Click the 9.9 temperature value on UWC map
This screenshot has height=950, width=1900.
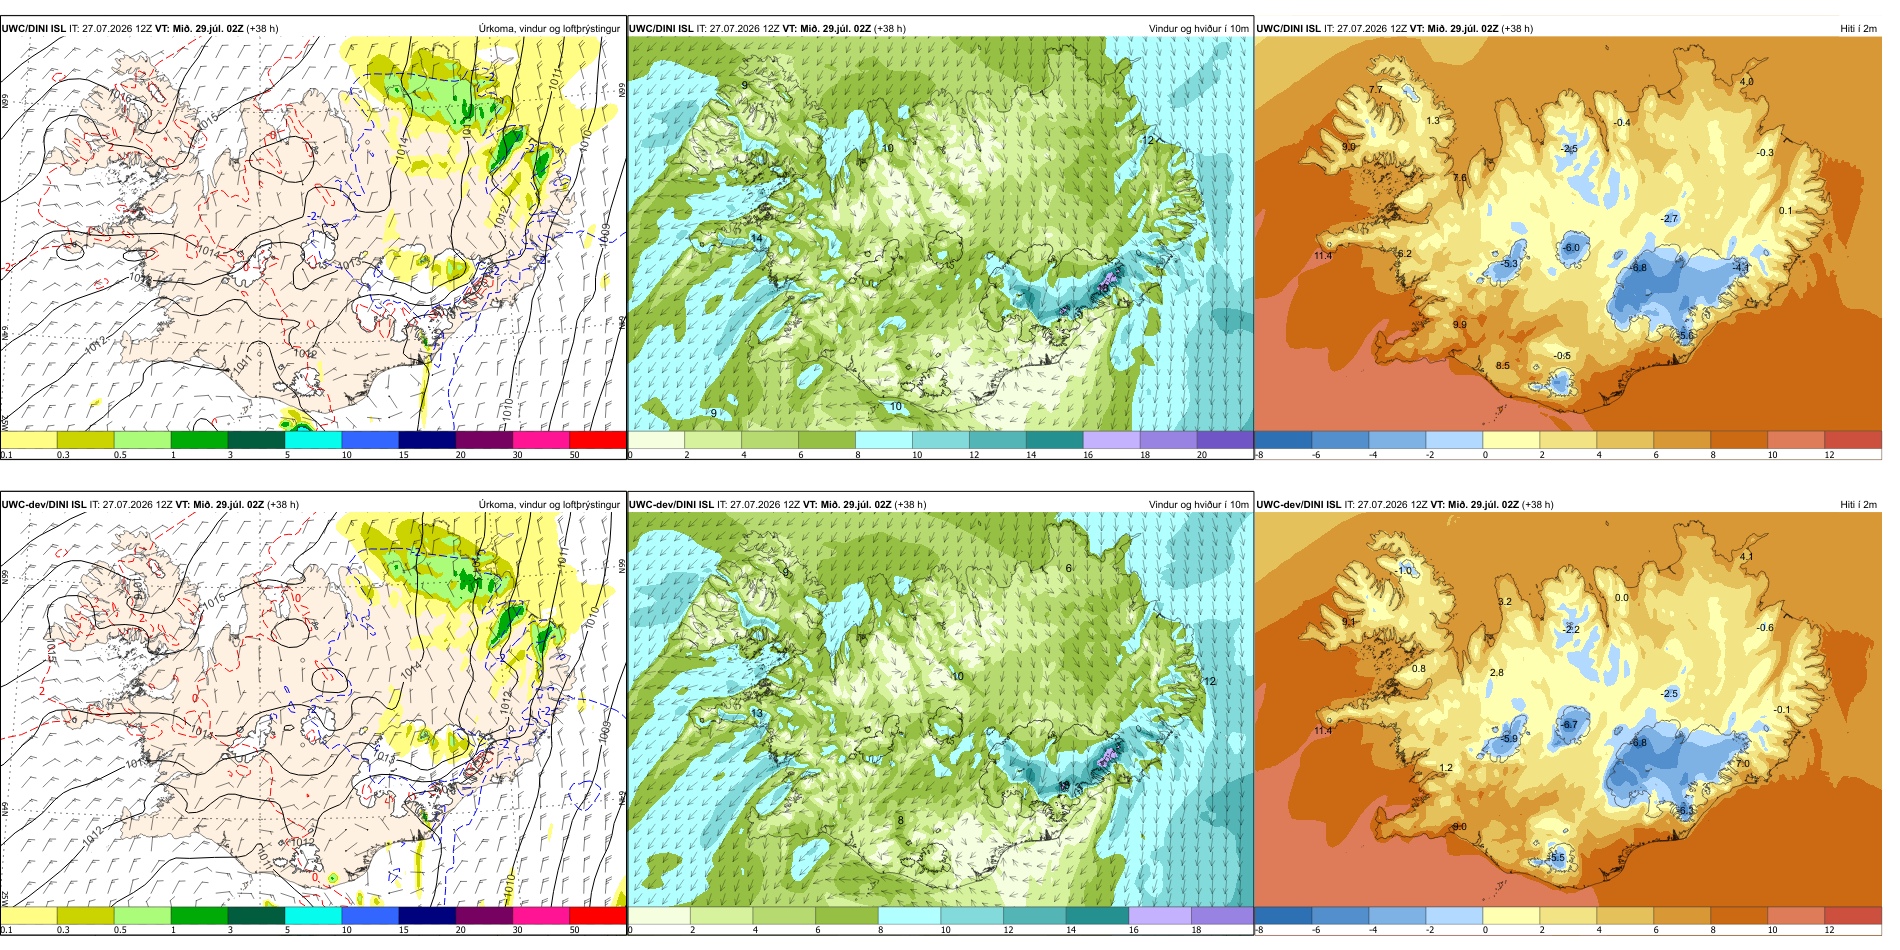[1460, 325]
